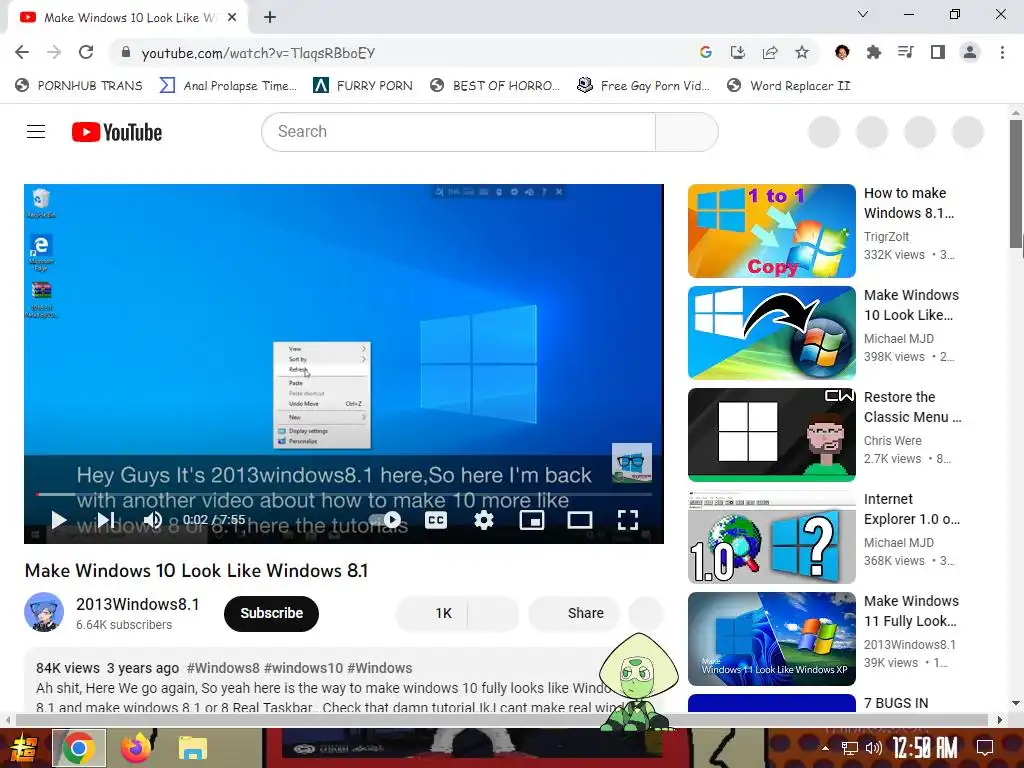
Task: Go to the YouTube home logo
Action: 117,132
